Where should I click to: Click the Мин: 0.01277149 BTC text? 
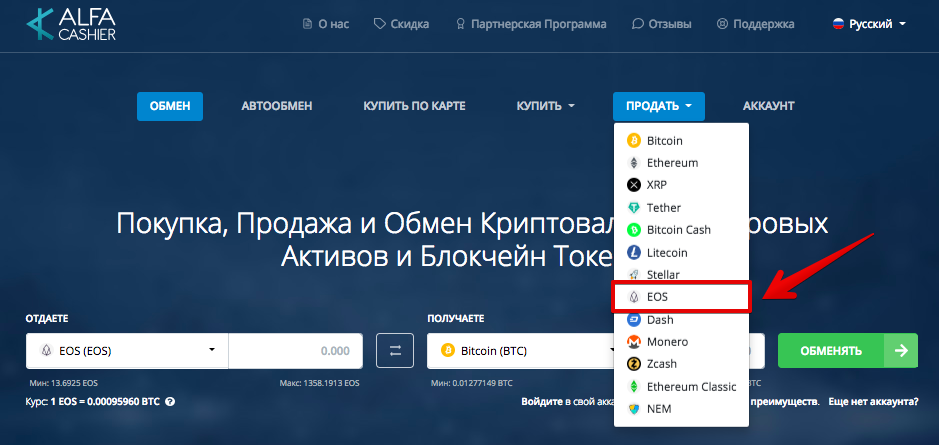(x=471, y=383)
